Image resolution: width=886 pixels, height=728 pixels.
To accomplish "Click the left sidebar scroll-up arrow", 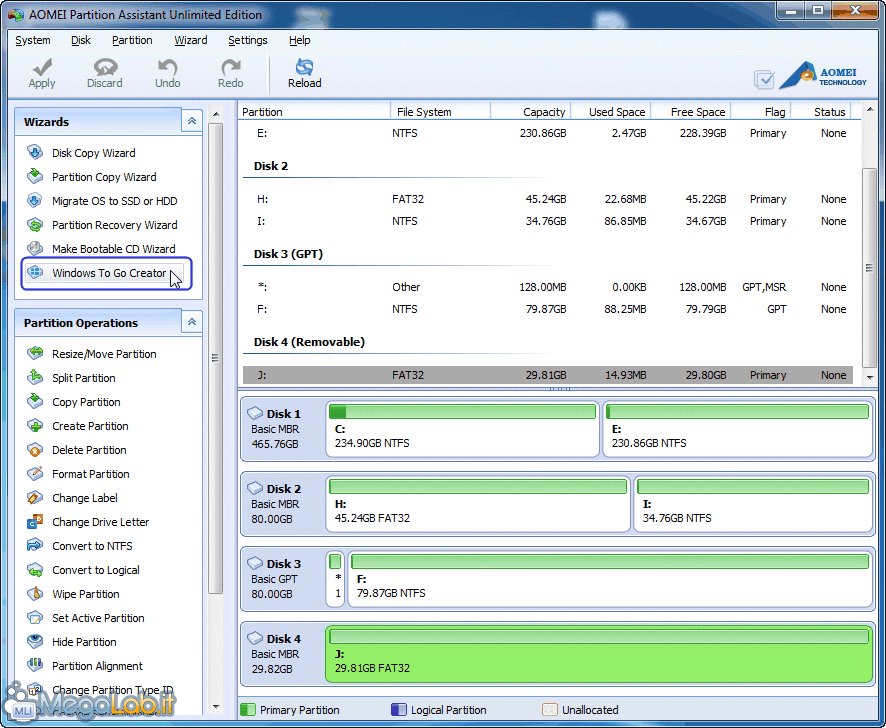I will pos(215,114).
